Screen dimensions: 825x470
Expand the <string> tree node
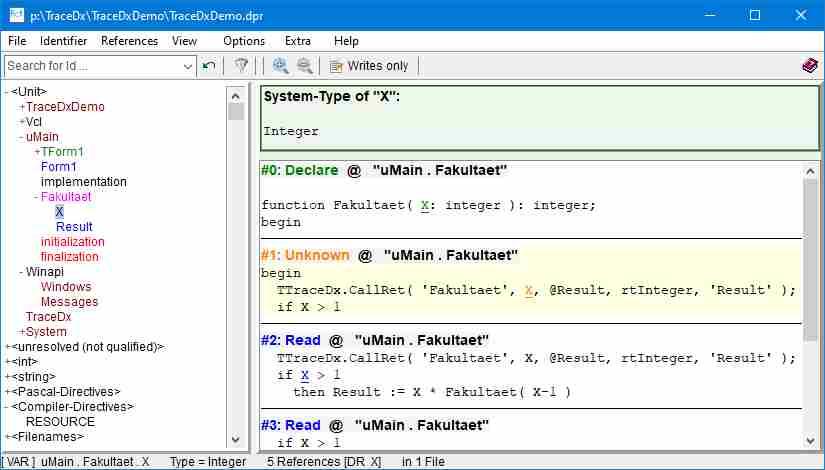pos(7,377)
